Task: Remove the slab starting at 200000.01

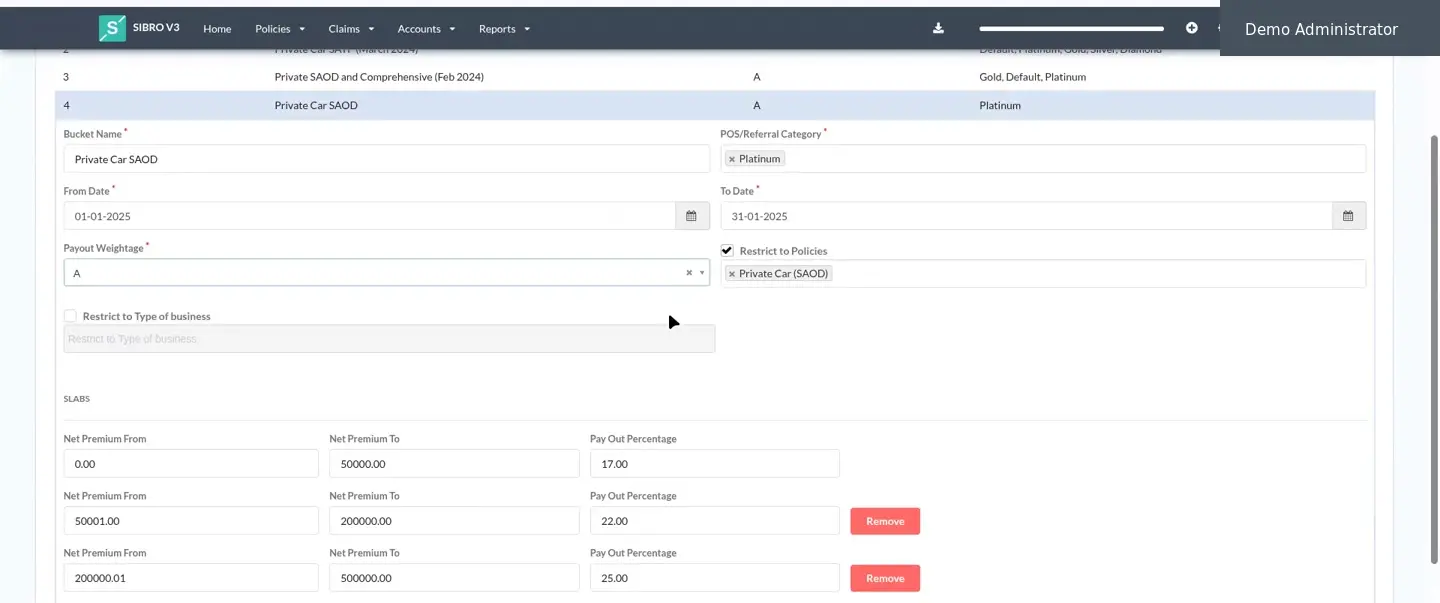Action: (x=885, y=578)
